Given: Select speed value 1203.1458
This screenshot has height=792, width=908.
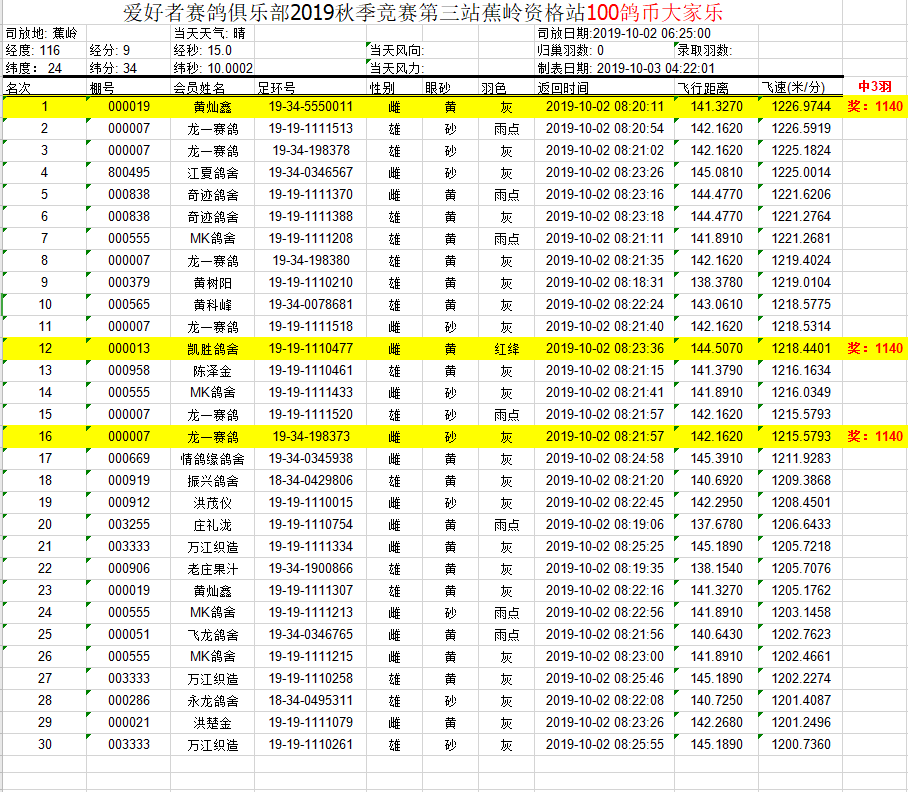Looking at the screenshot, I should click(801, 613).
